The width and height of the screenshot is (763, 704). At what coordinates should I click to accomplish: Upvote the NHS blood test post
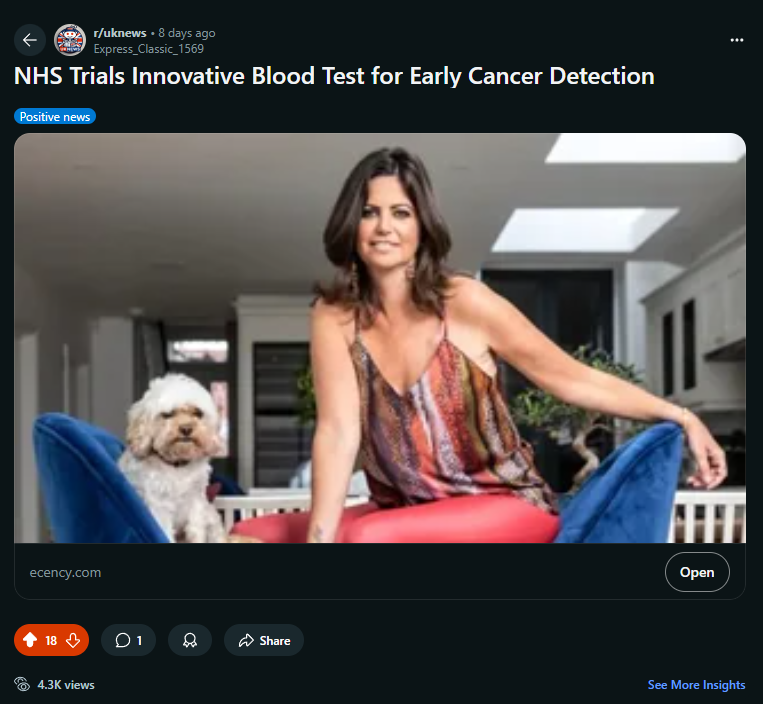click(30, 640)
